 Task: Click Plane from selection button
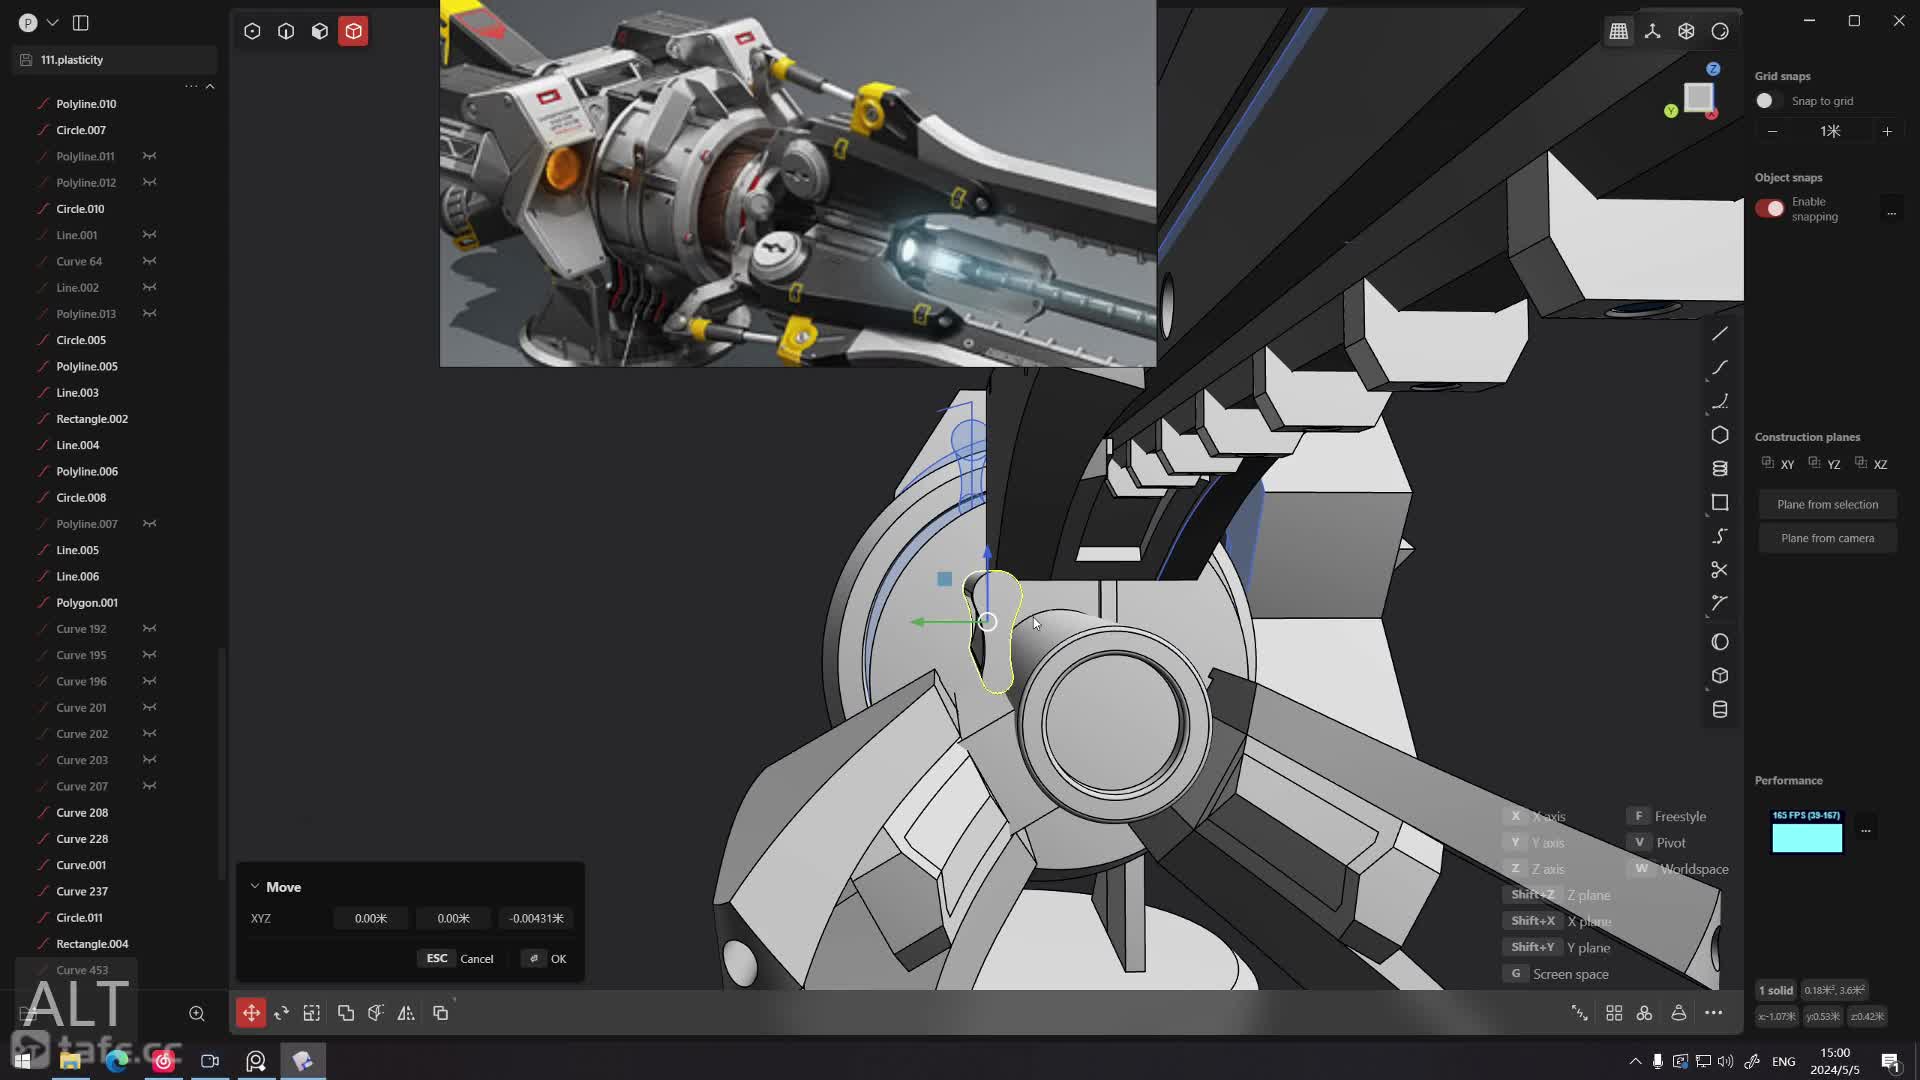[x=1827, y=505]
